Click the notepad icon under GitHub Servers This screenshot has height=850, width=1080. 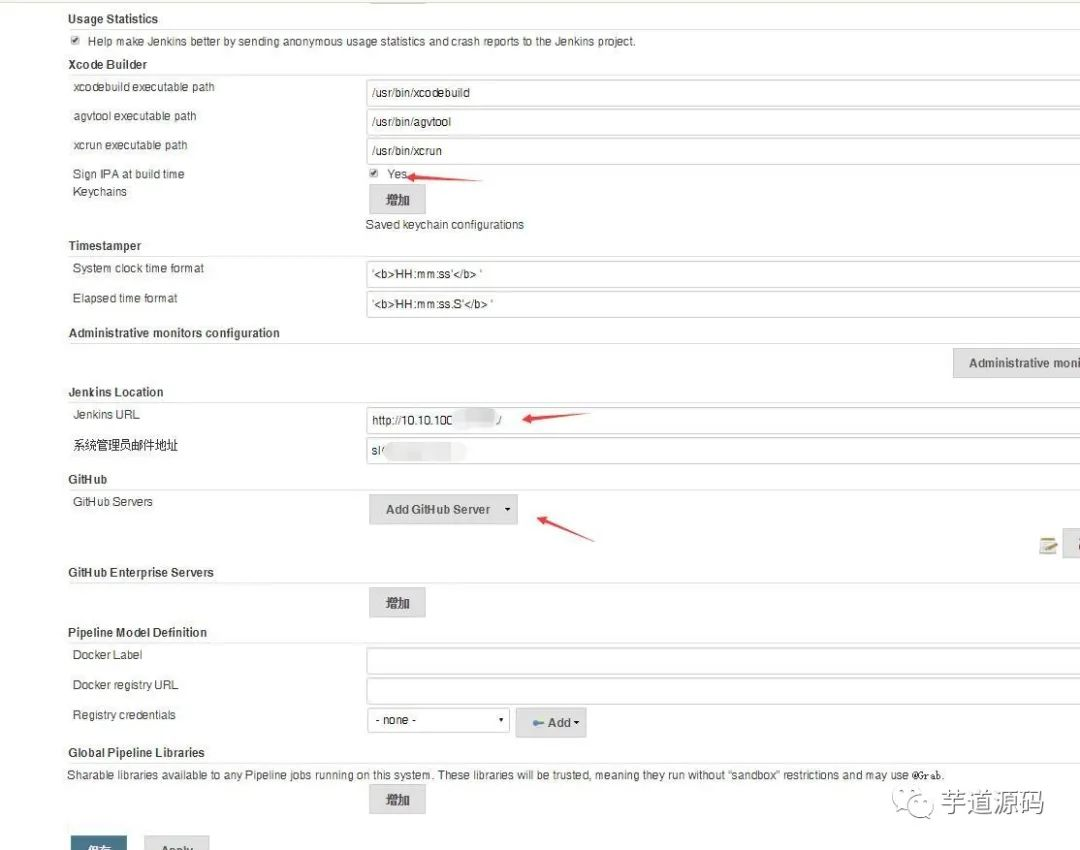click(1048, 546)
